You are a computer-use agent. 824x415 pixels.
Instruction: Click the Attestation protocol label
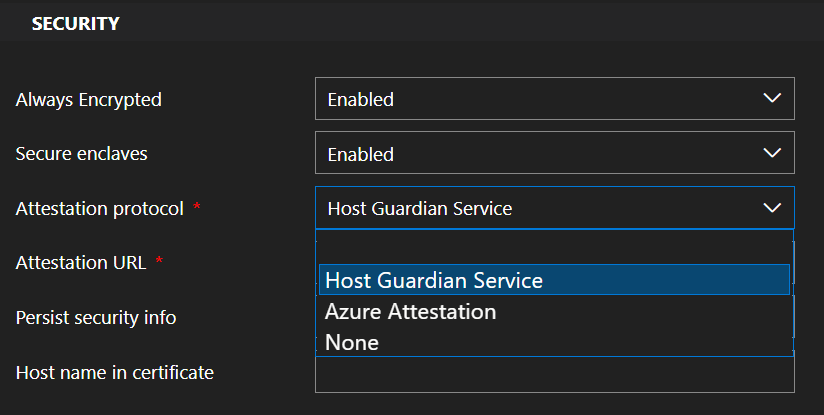coord(100,208)
